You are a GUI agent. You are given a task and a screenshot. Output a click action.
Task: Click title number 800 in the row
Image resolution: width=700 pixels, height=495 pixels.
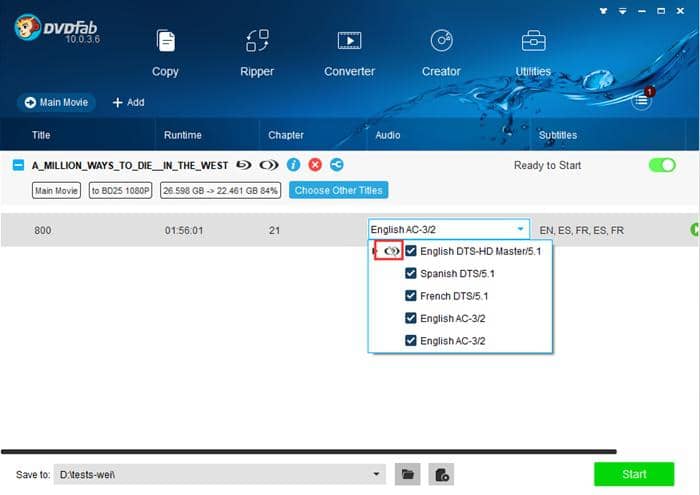tap(43, 230)
